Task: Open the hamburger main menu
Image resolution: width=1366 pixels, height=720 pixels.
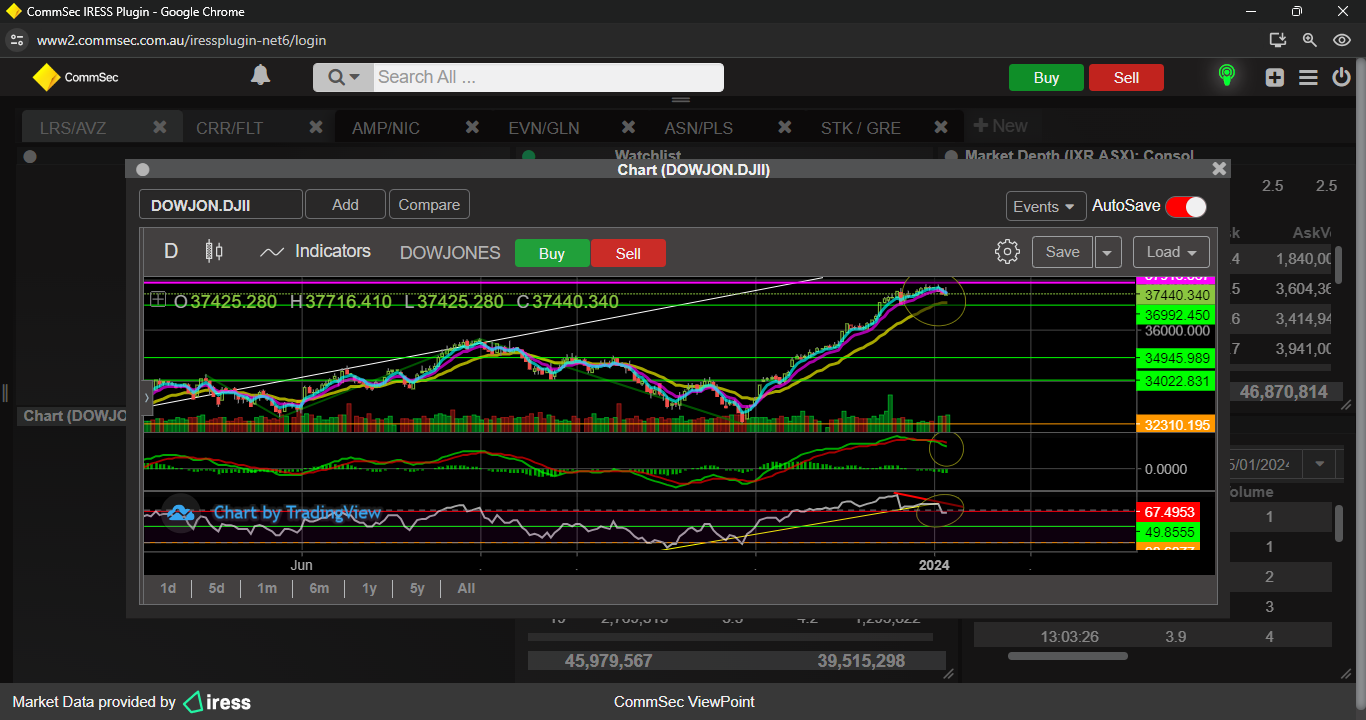Action: [1308, 77]
